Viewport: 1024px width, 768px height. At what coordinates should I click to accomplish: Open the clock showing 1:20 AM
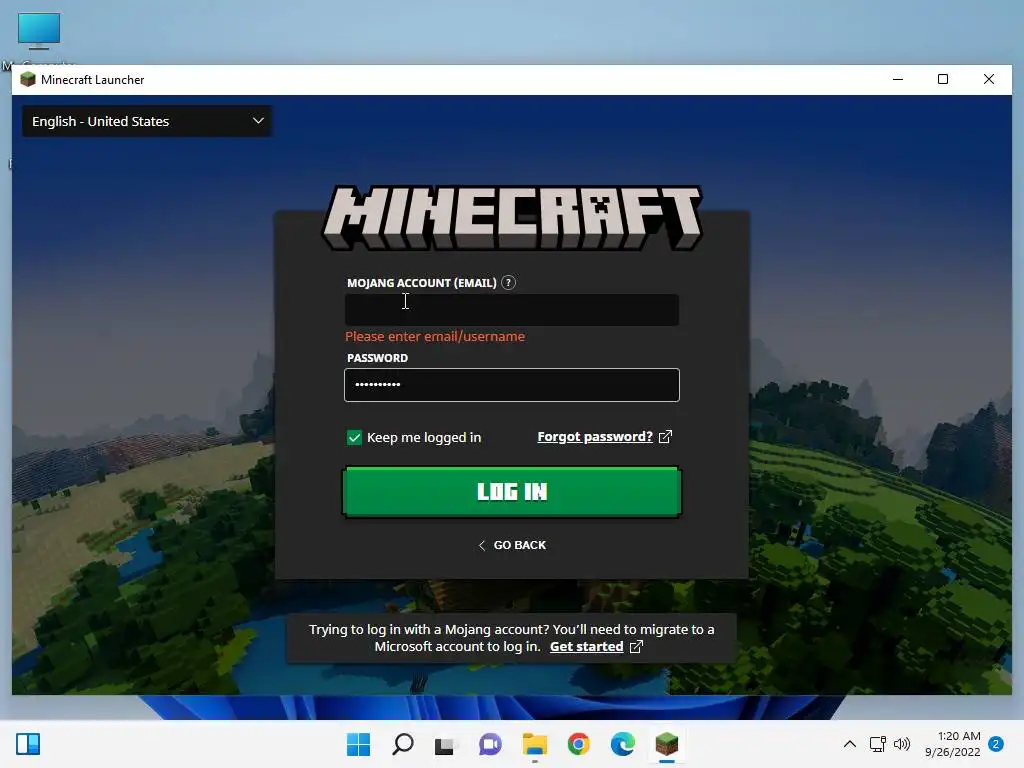[953, 744]
